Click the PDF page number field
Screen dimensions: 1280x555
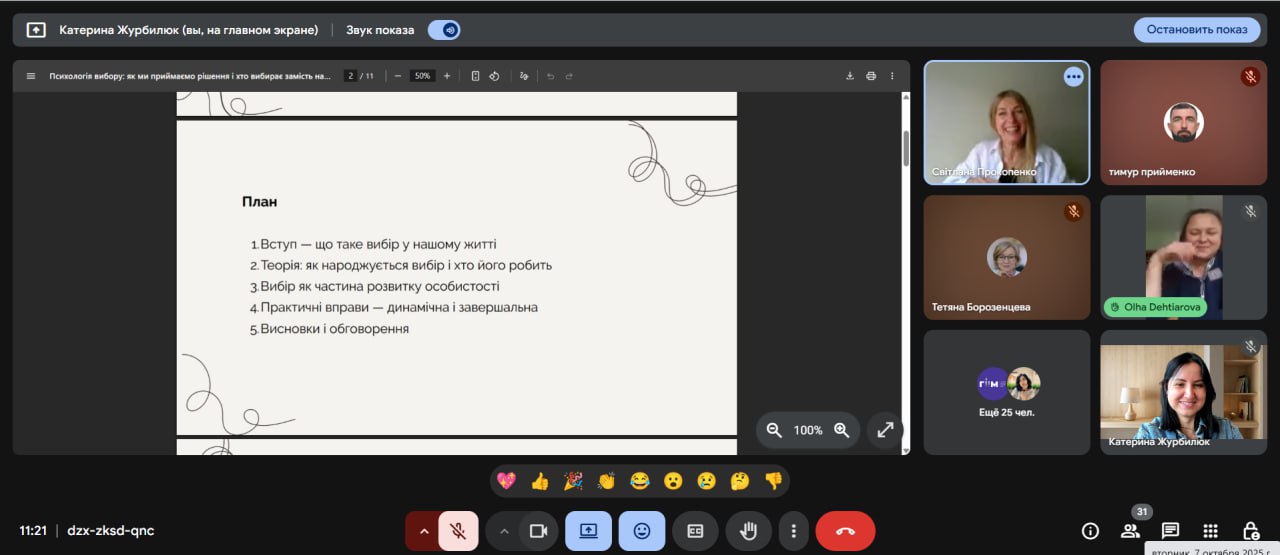click(350, 76)
